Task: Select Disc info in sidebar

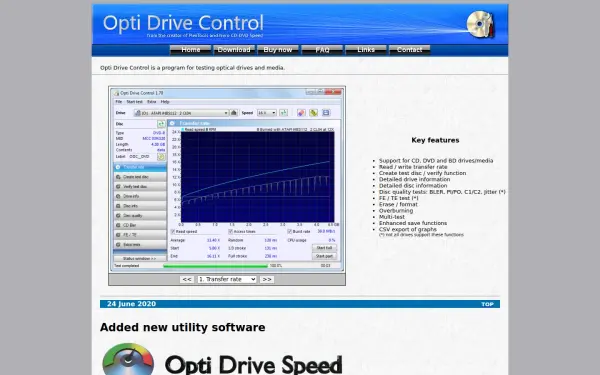Action: point(140,206)
